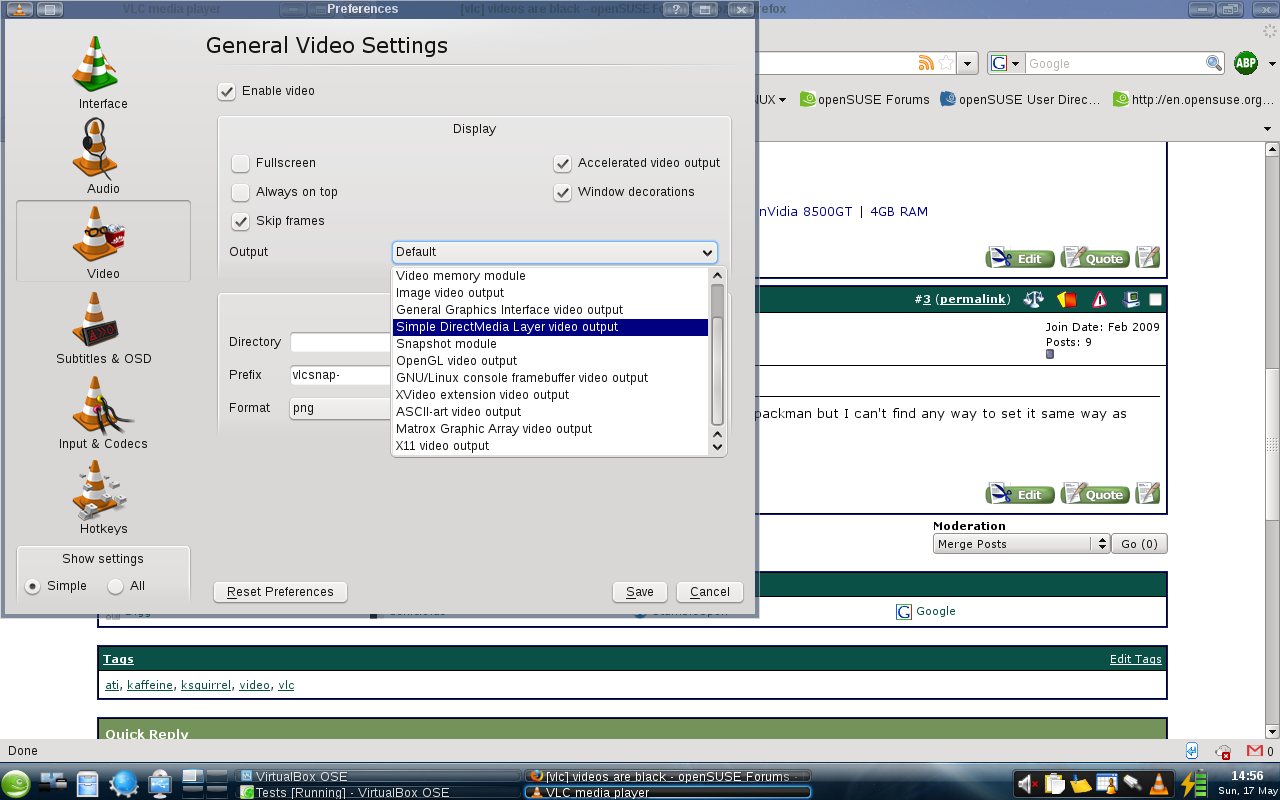
Task: Click the Google search input field
Action: 1114,63
